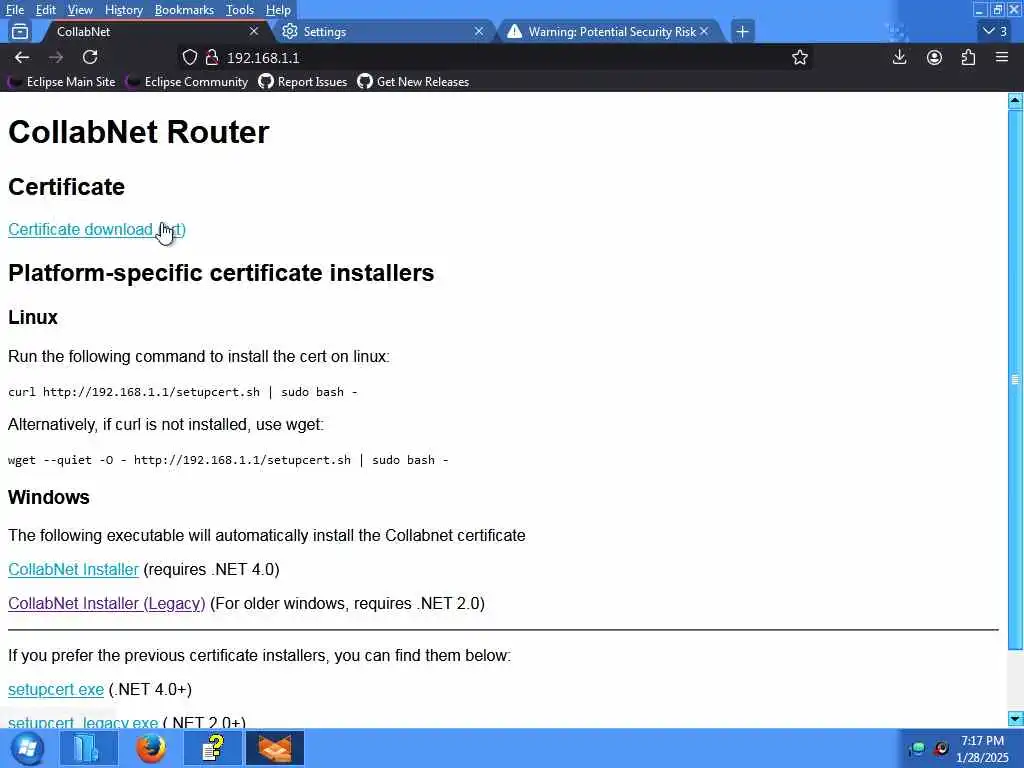Open the History menu
Screen dimensions: 1024x768
pyautogui.click(x=123, y=10)
